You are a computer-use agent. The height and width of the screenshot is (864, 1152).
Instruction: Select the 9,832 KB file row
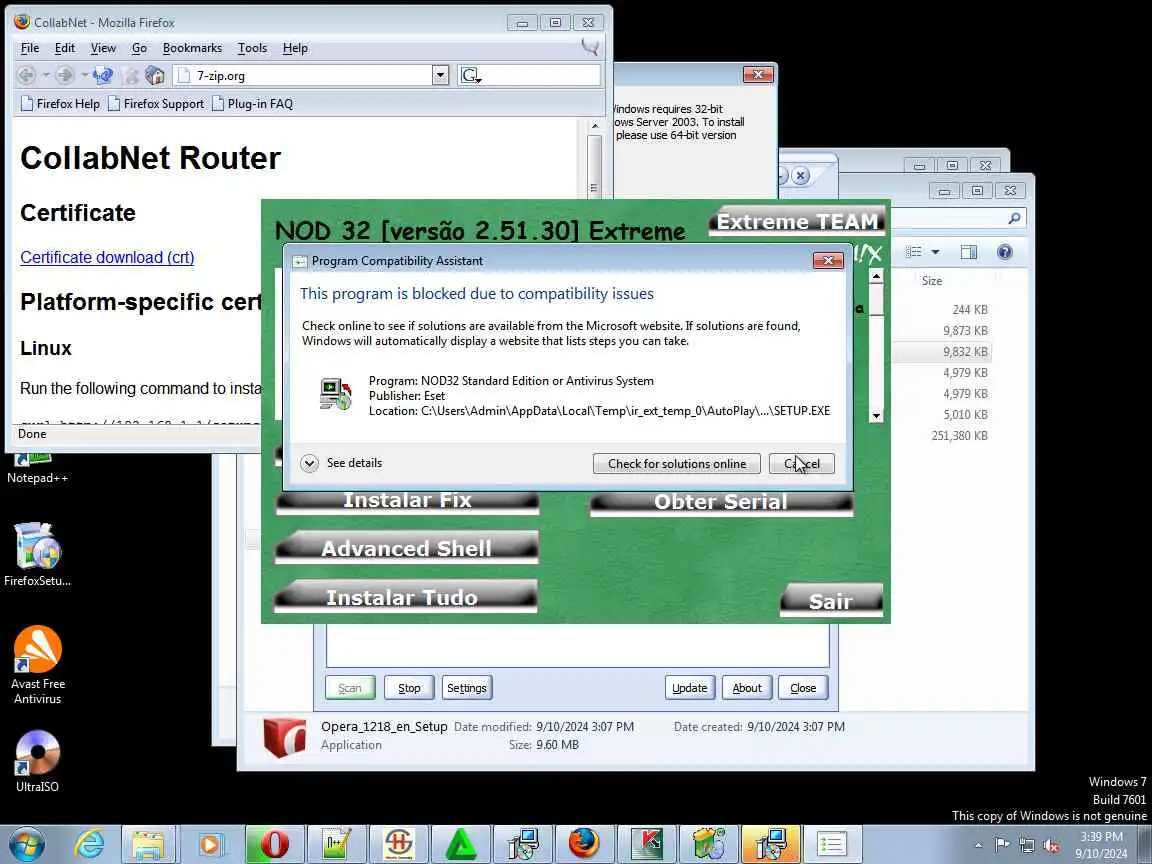(x=942, y=352)
